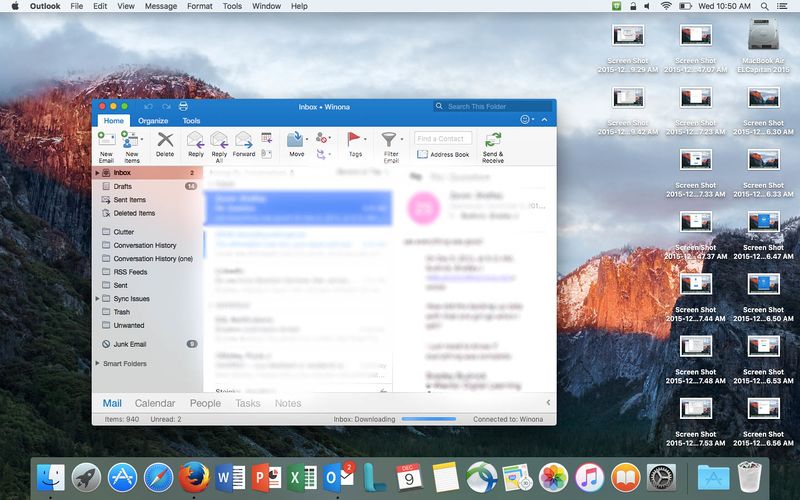Viewport: 800px width, 500px height.
Task: Click the Reply icon in ribbon
Action: tap(195, 140)
